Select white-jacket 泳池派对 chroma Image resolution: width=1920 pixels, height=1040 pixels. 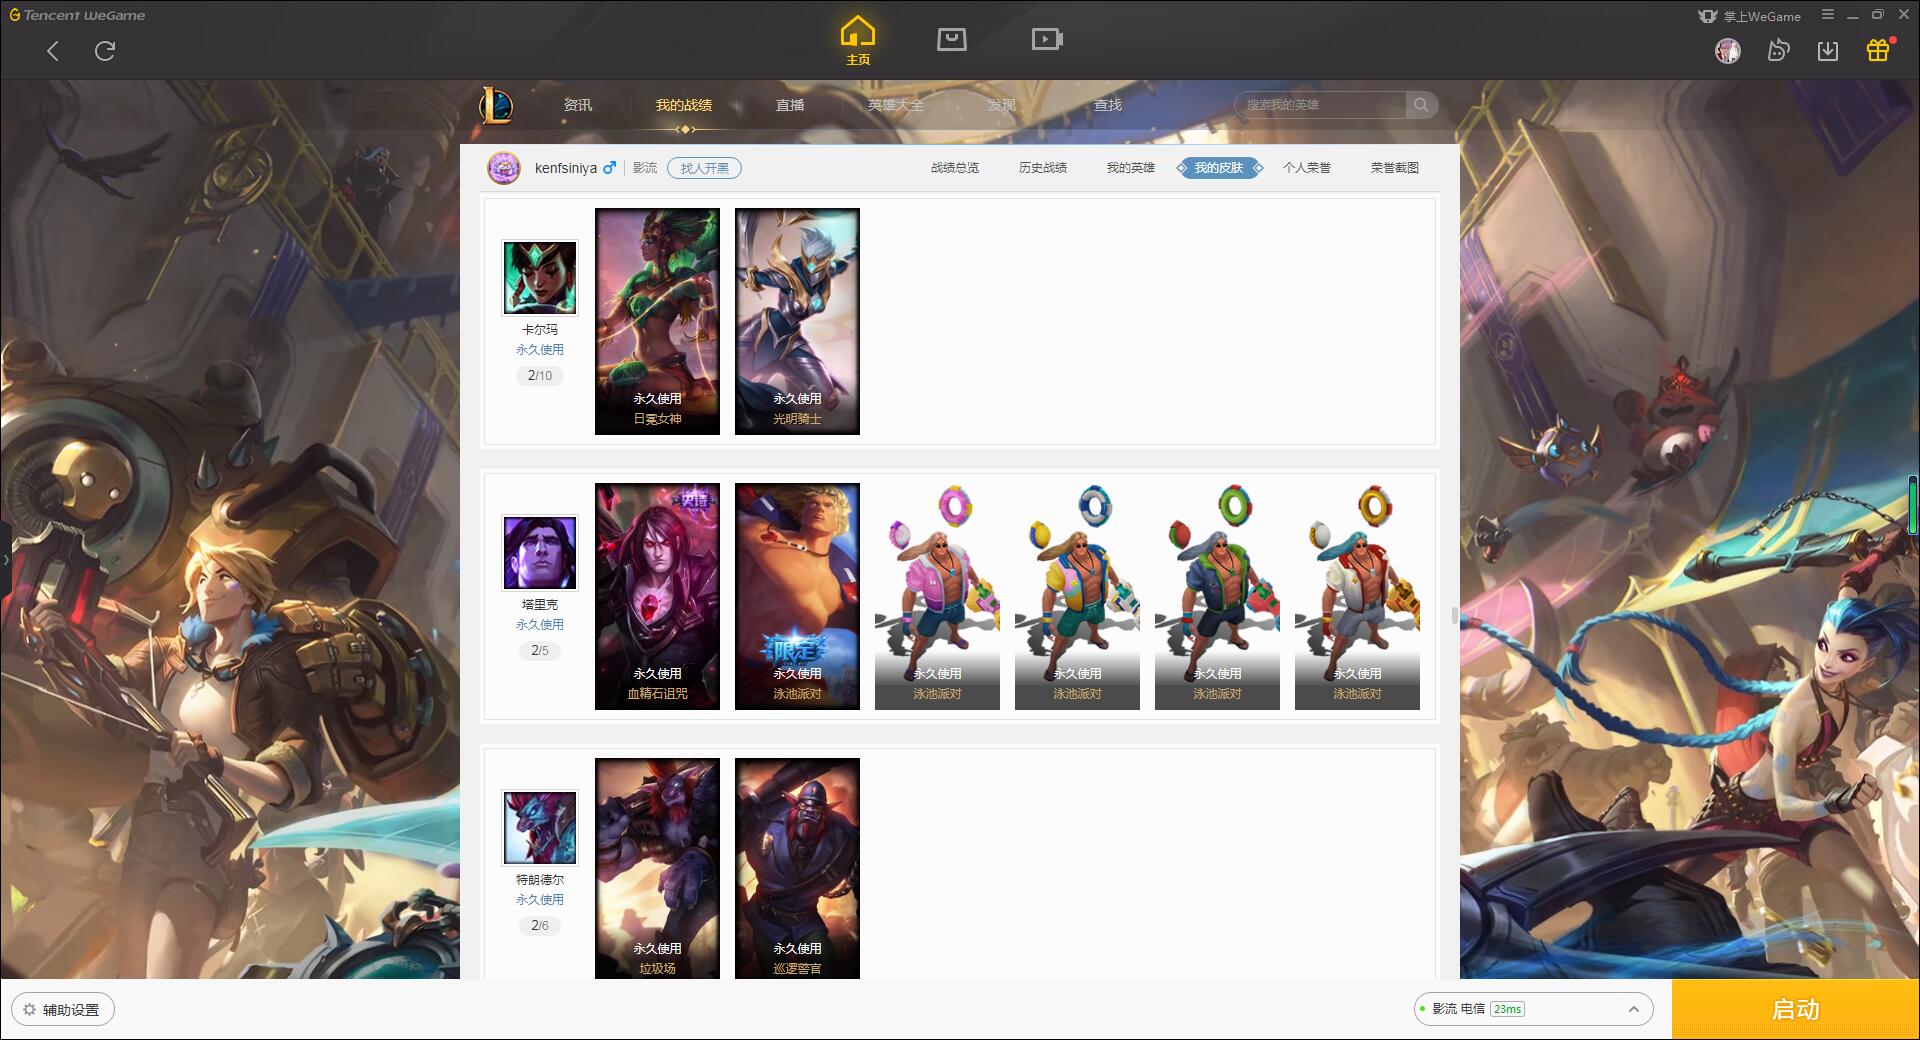point(1357,596)
